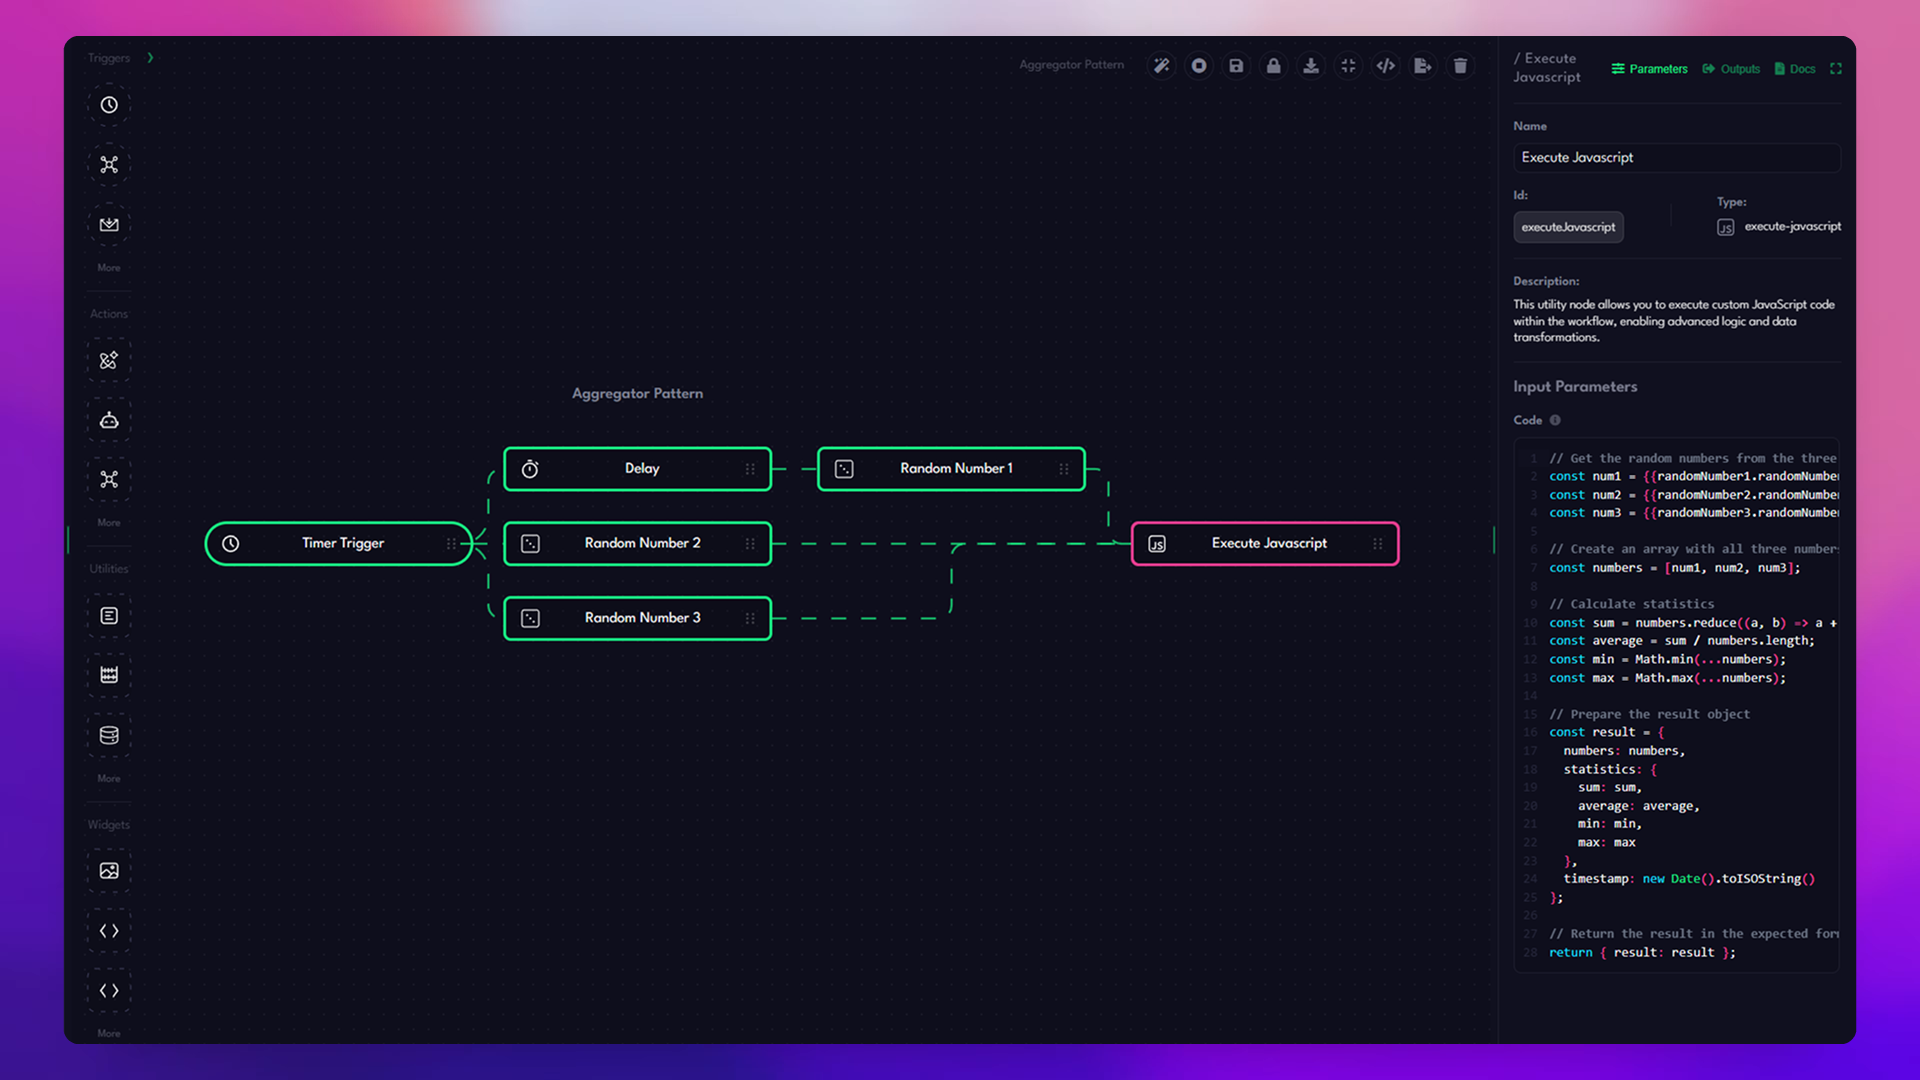Open the code view
This screenshot has width=1920, height=1080.
pyautogui.click(x=1385, y=65)
